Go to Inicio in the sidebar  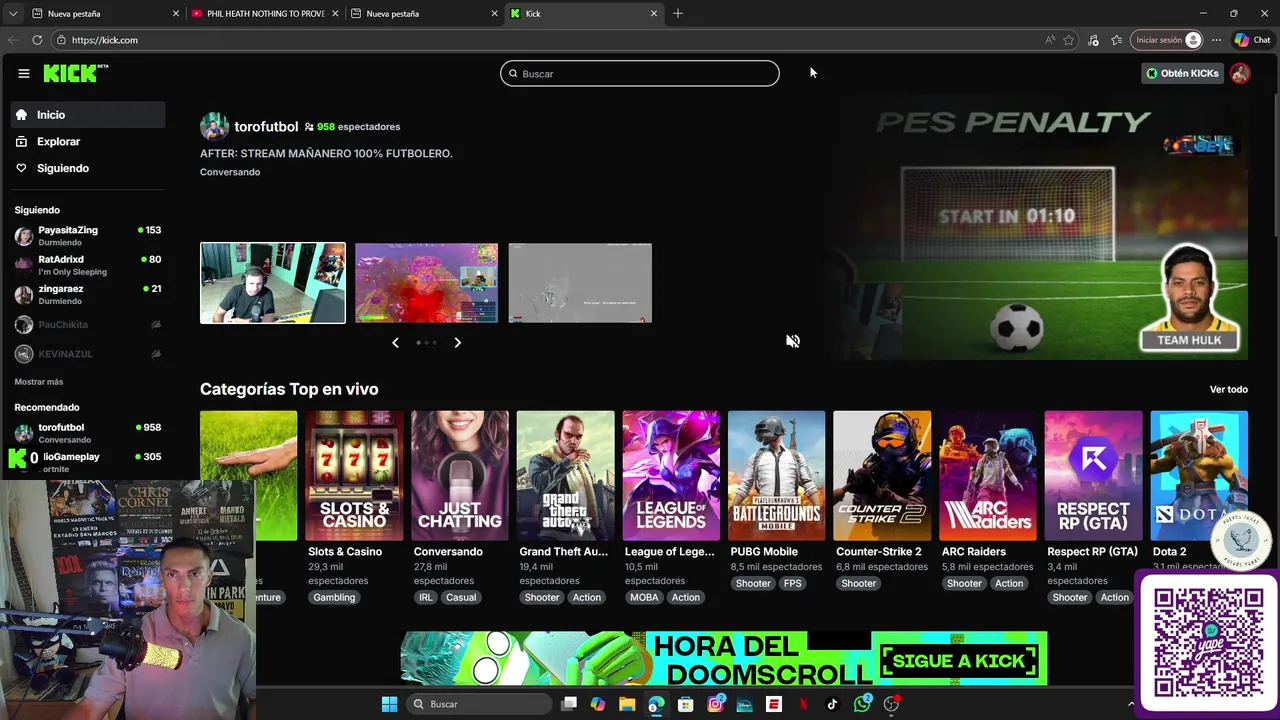tap(88, 115)
